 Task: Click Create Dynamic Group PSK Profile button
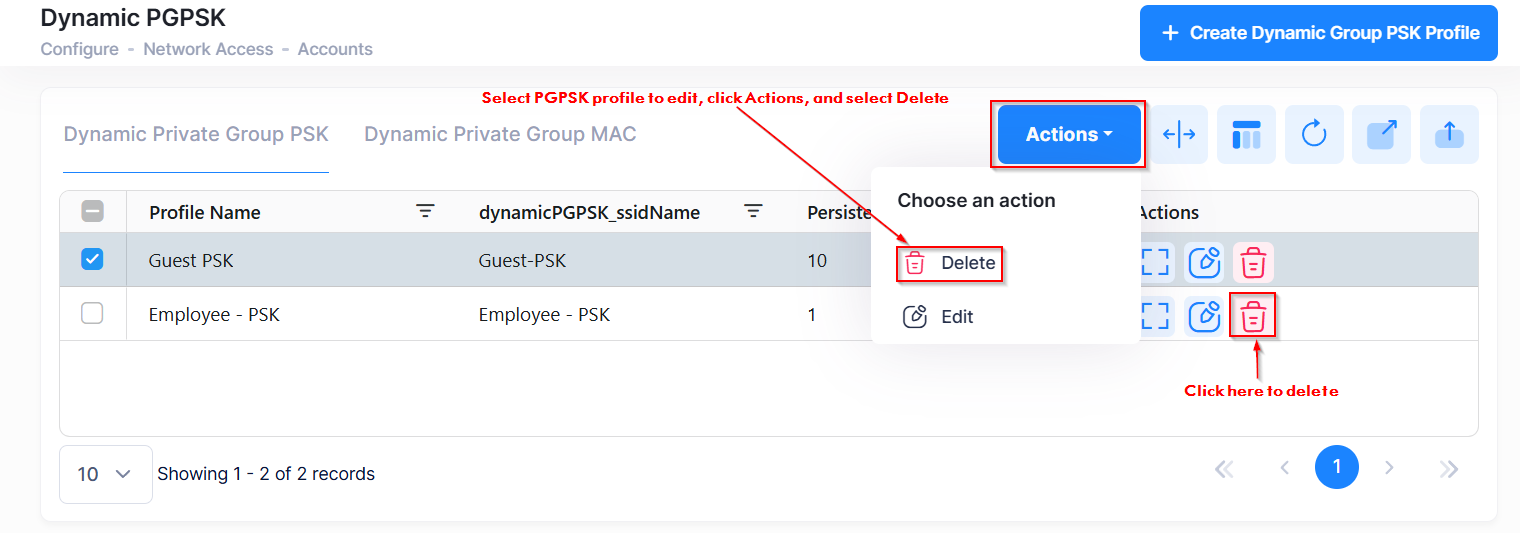coord(1318,33)
